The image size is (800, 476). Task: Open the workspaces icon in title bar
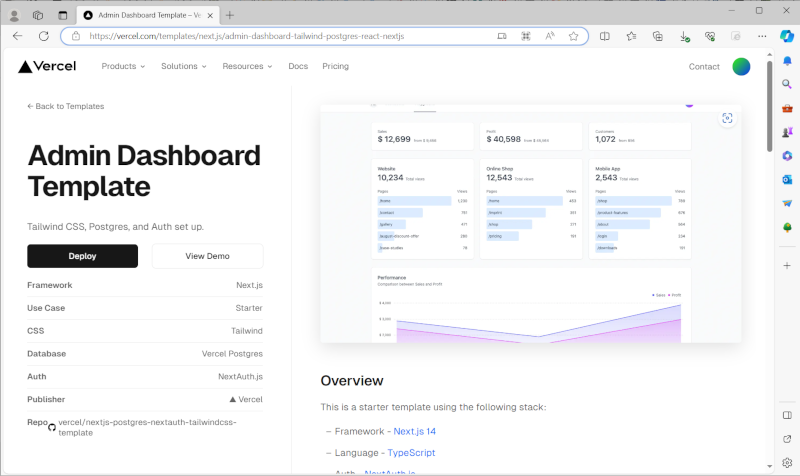(x=38, y=15)
